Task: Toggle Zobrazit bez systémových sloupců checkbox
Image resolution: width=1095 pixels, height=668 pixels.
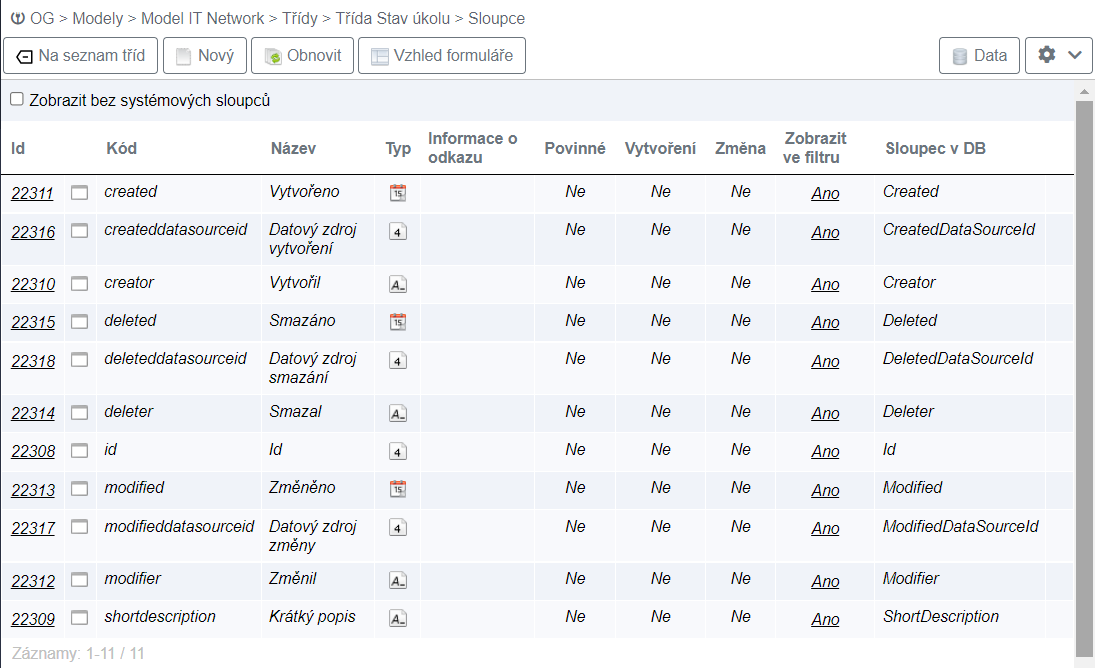Action: click(x=17, y=100)
